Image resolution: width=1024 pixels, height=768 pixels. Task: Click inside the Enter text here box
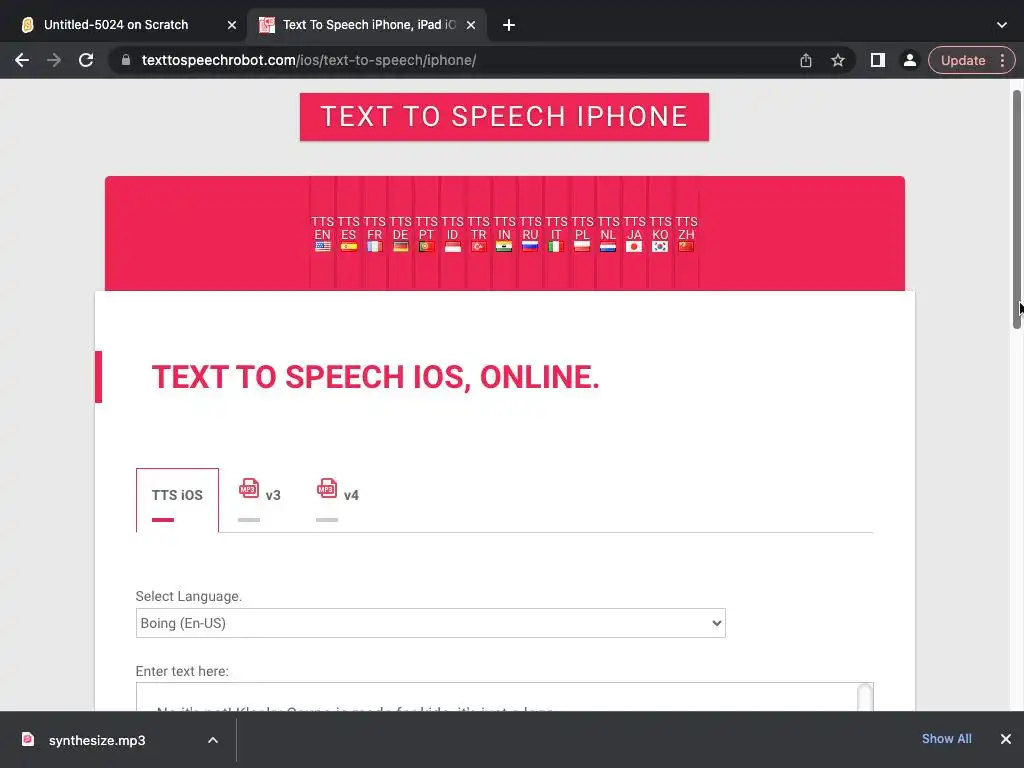tap(504, 697)
